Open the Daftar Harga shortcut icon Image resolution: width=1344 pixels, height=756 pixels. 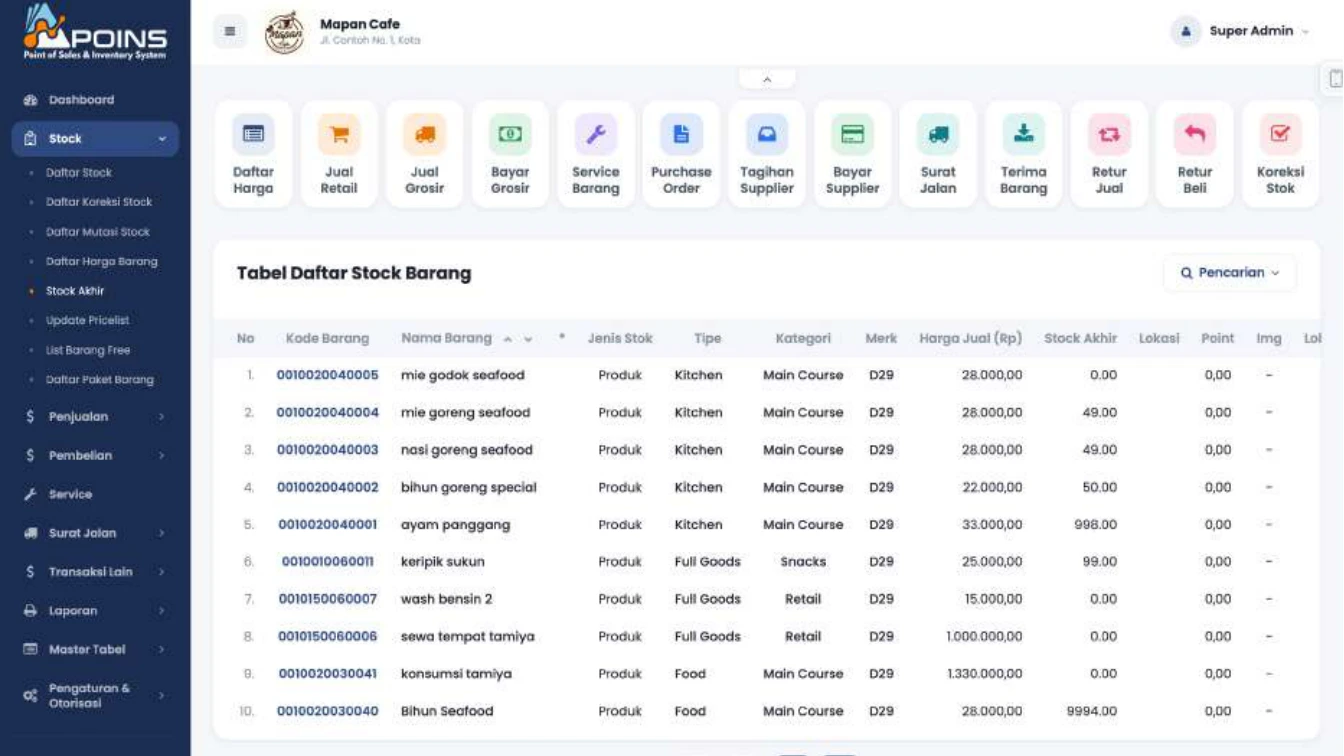[253, 134]
